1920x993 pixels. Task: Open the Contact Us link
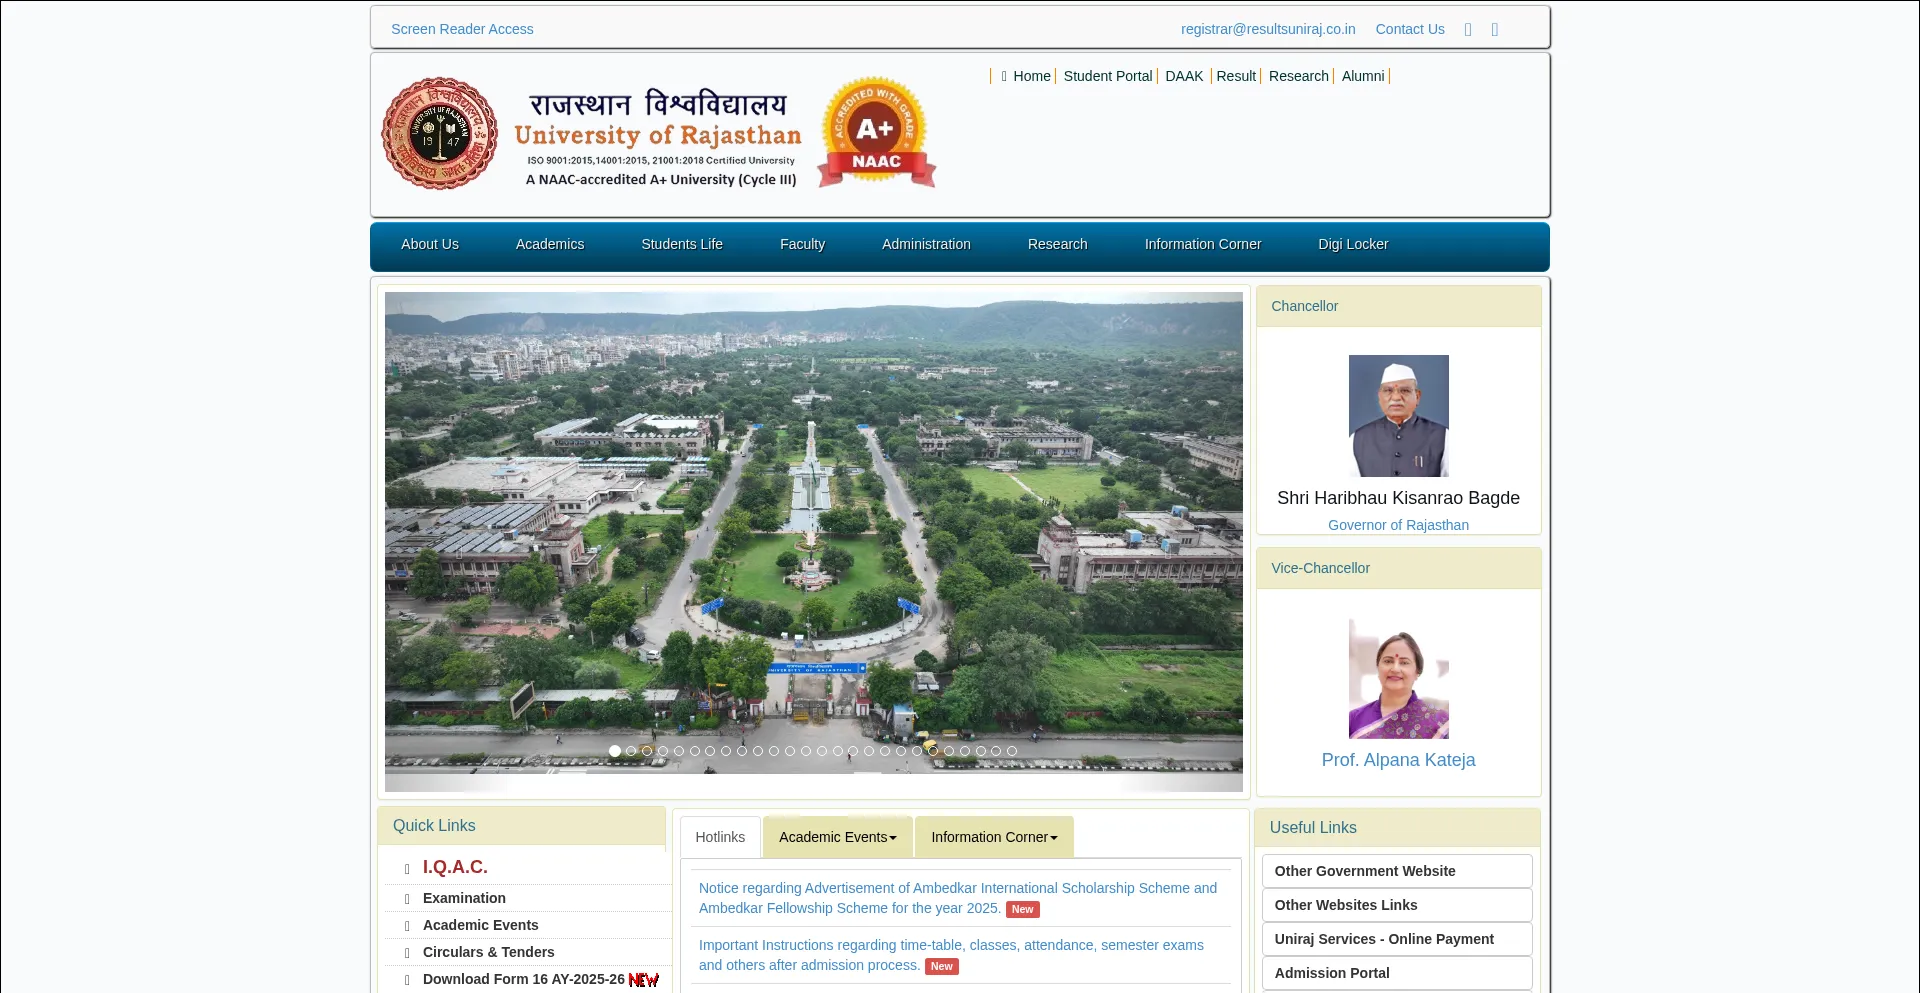[x=1410, y=29]
